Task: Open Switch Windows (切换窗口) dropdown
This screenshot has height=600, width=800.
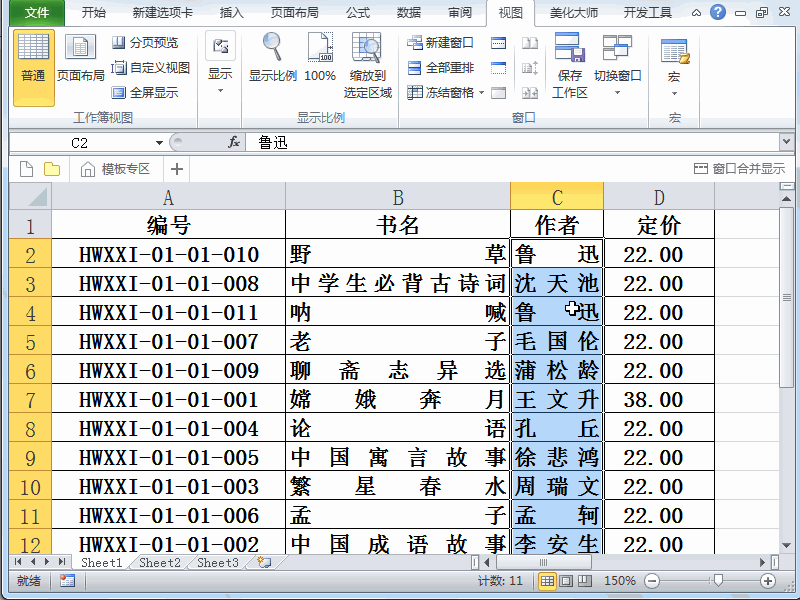Action: [x=617, y=66]
